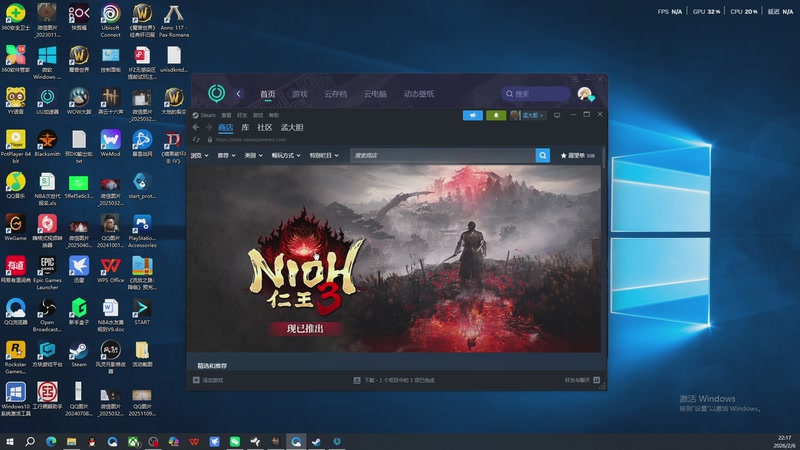Open the UU accelerator hamburger menu
This screenshot has width=800, height=450.
[x=574, y=79]
